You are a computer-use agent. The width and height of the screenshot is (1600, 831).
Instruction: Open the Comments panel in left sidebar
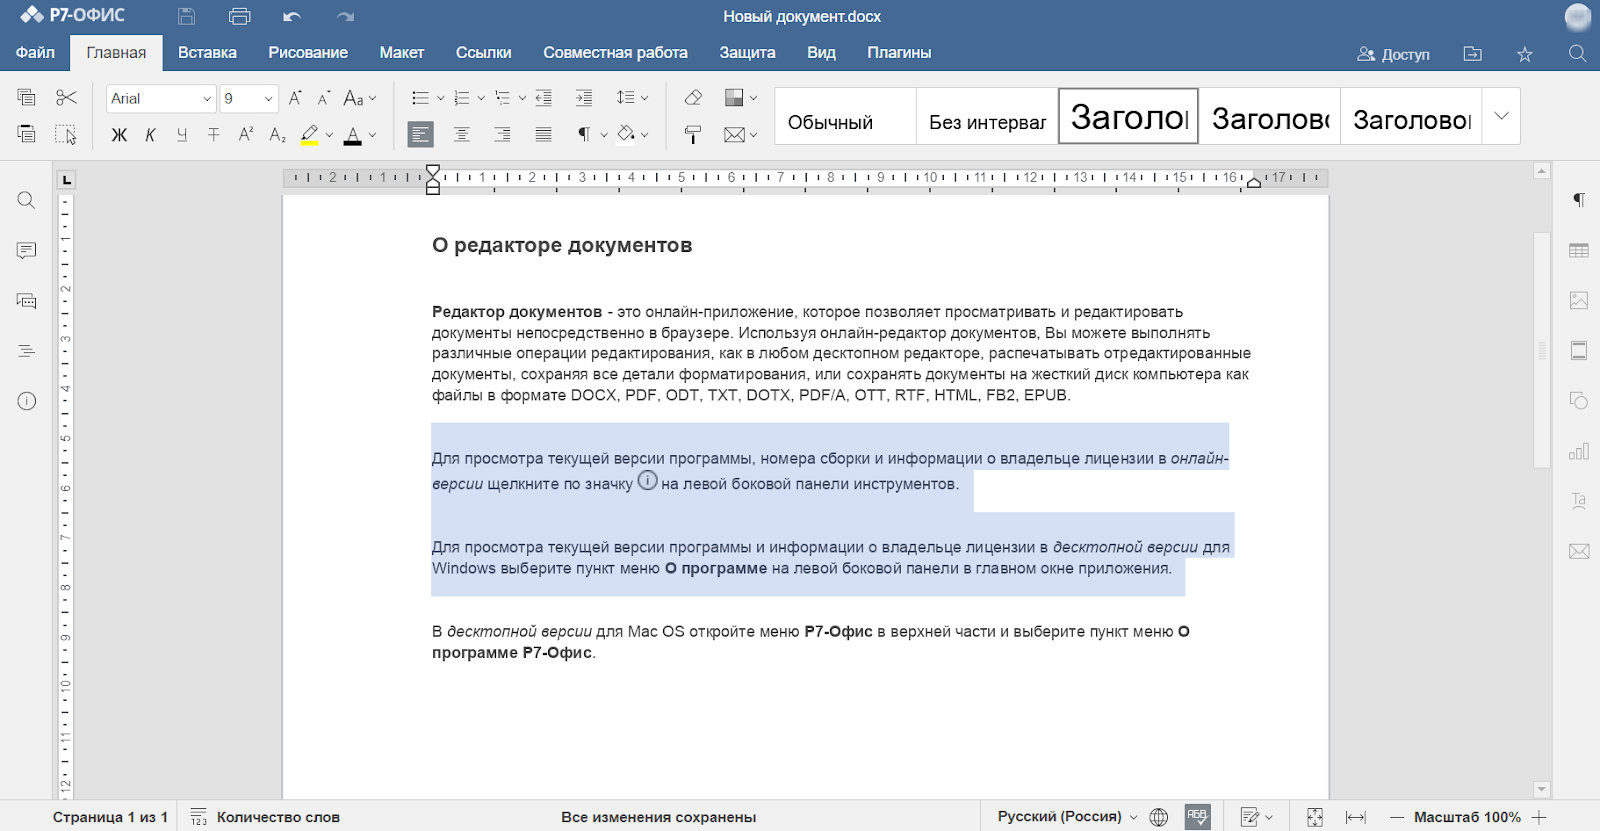tap(27, 250)
